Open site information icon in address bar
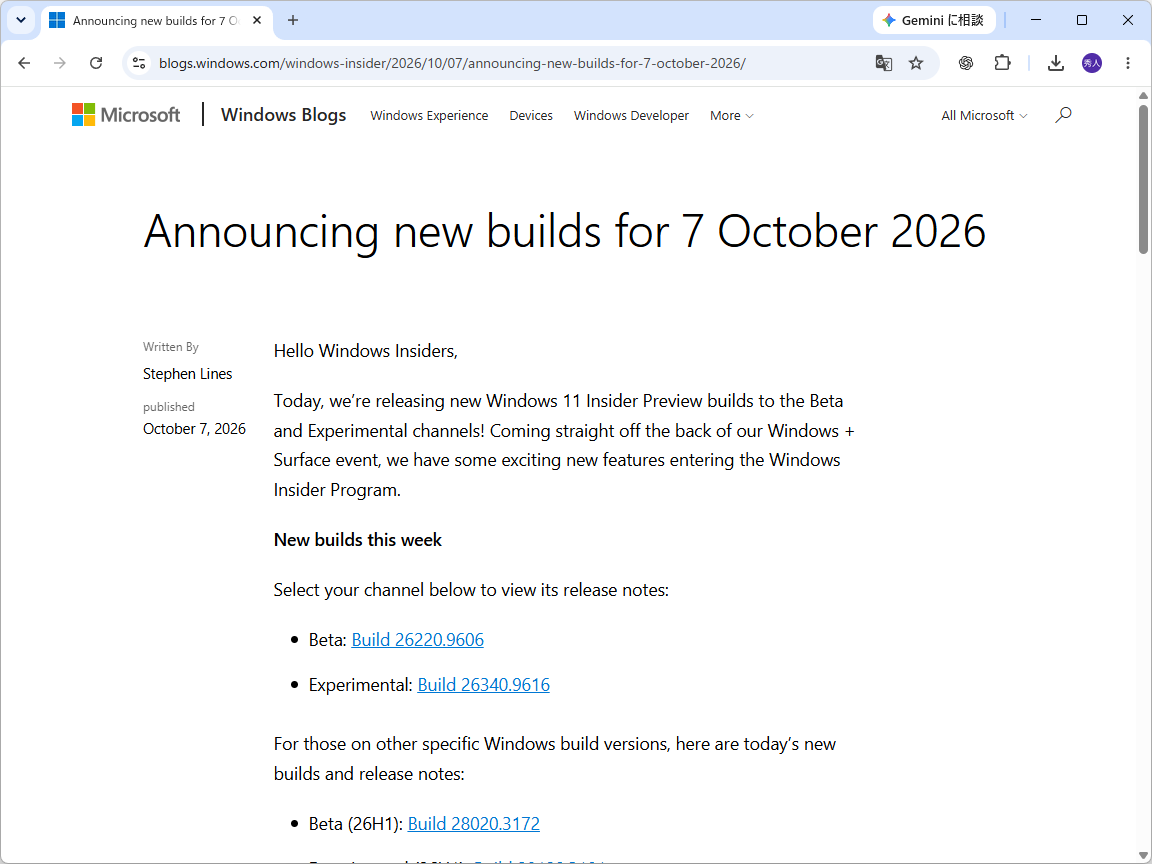1152x864 pixels. [139, 63]
